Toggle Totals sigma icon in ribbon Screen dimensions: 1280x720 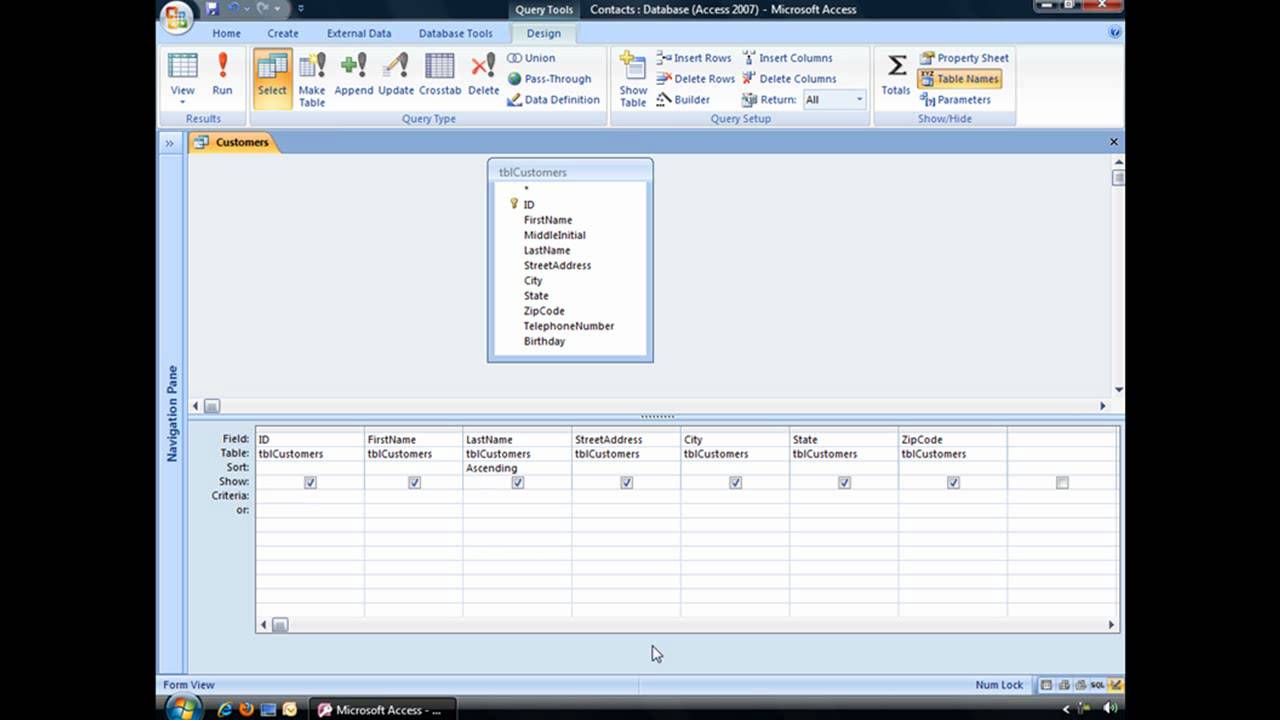point(896,76)
